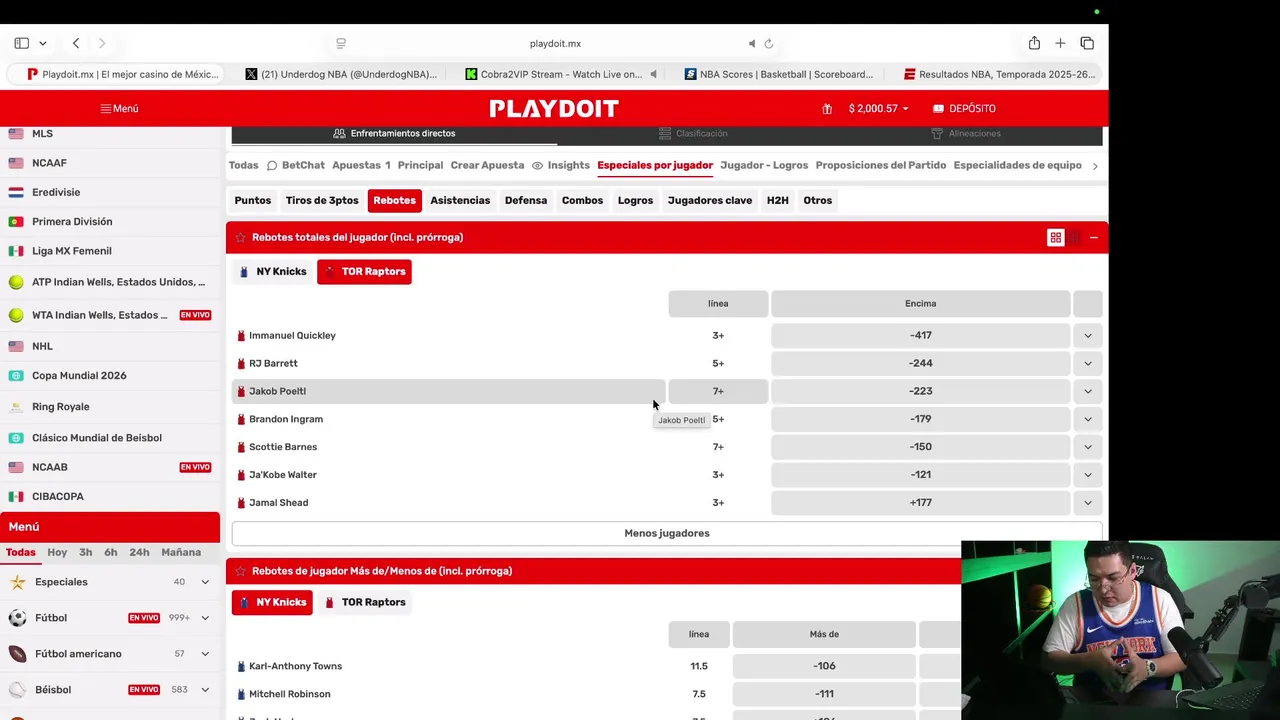The height and width of the screenshot is (720, 1280).
Task: Expand Scottie Barnes row chevron
Action: point(1088,447)
